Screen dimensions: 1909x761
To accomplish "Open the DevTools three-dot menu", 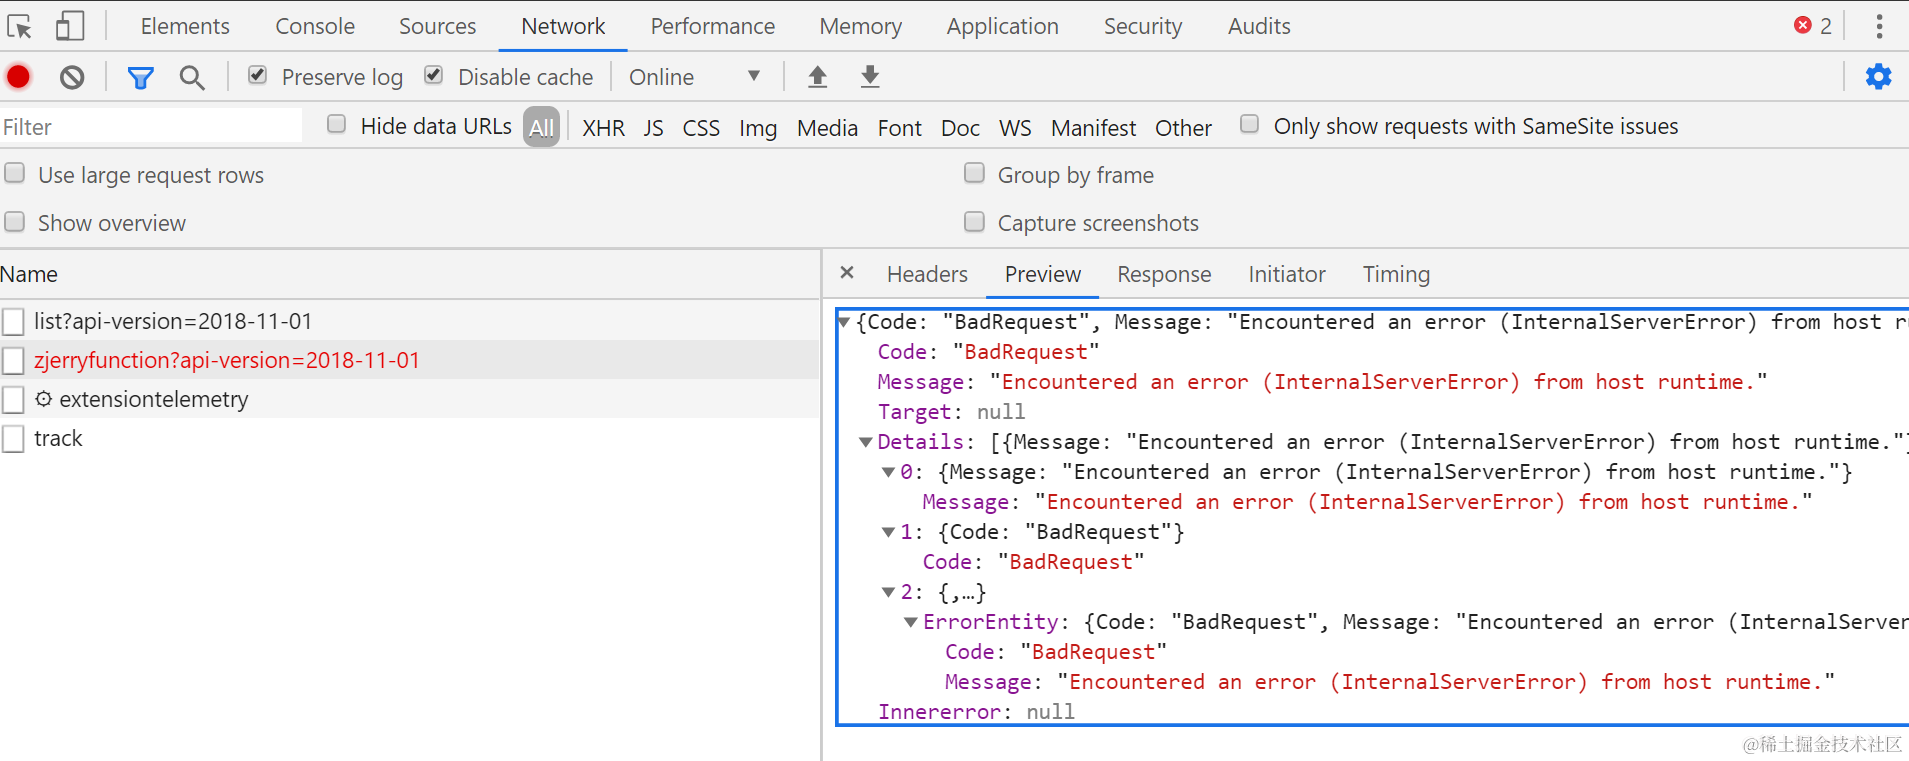I will pyautogui.click(x=1879, y=26).
